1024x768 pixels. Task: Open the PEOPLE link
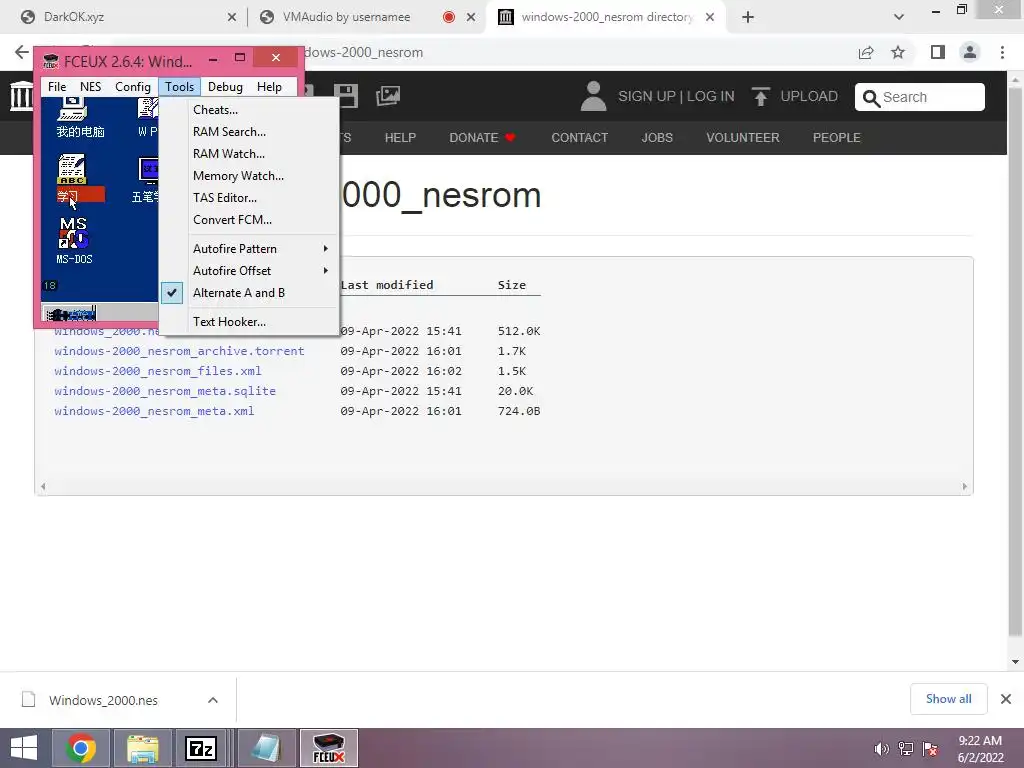pyautogui.click(x=837, y=138)
